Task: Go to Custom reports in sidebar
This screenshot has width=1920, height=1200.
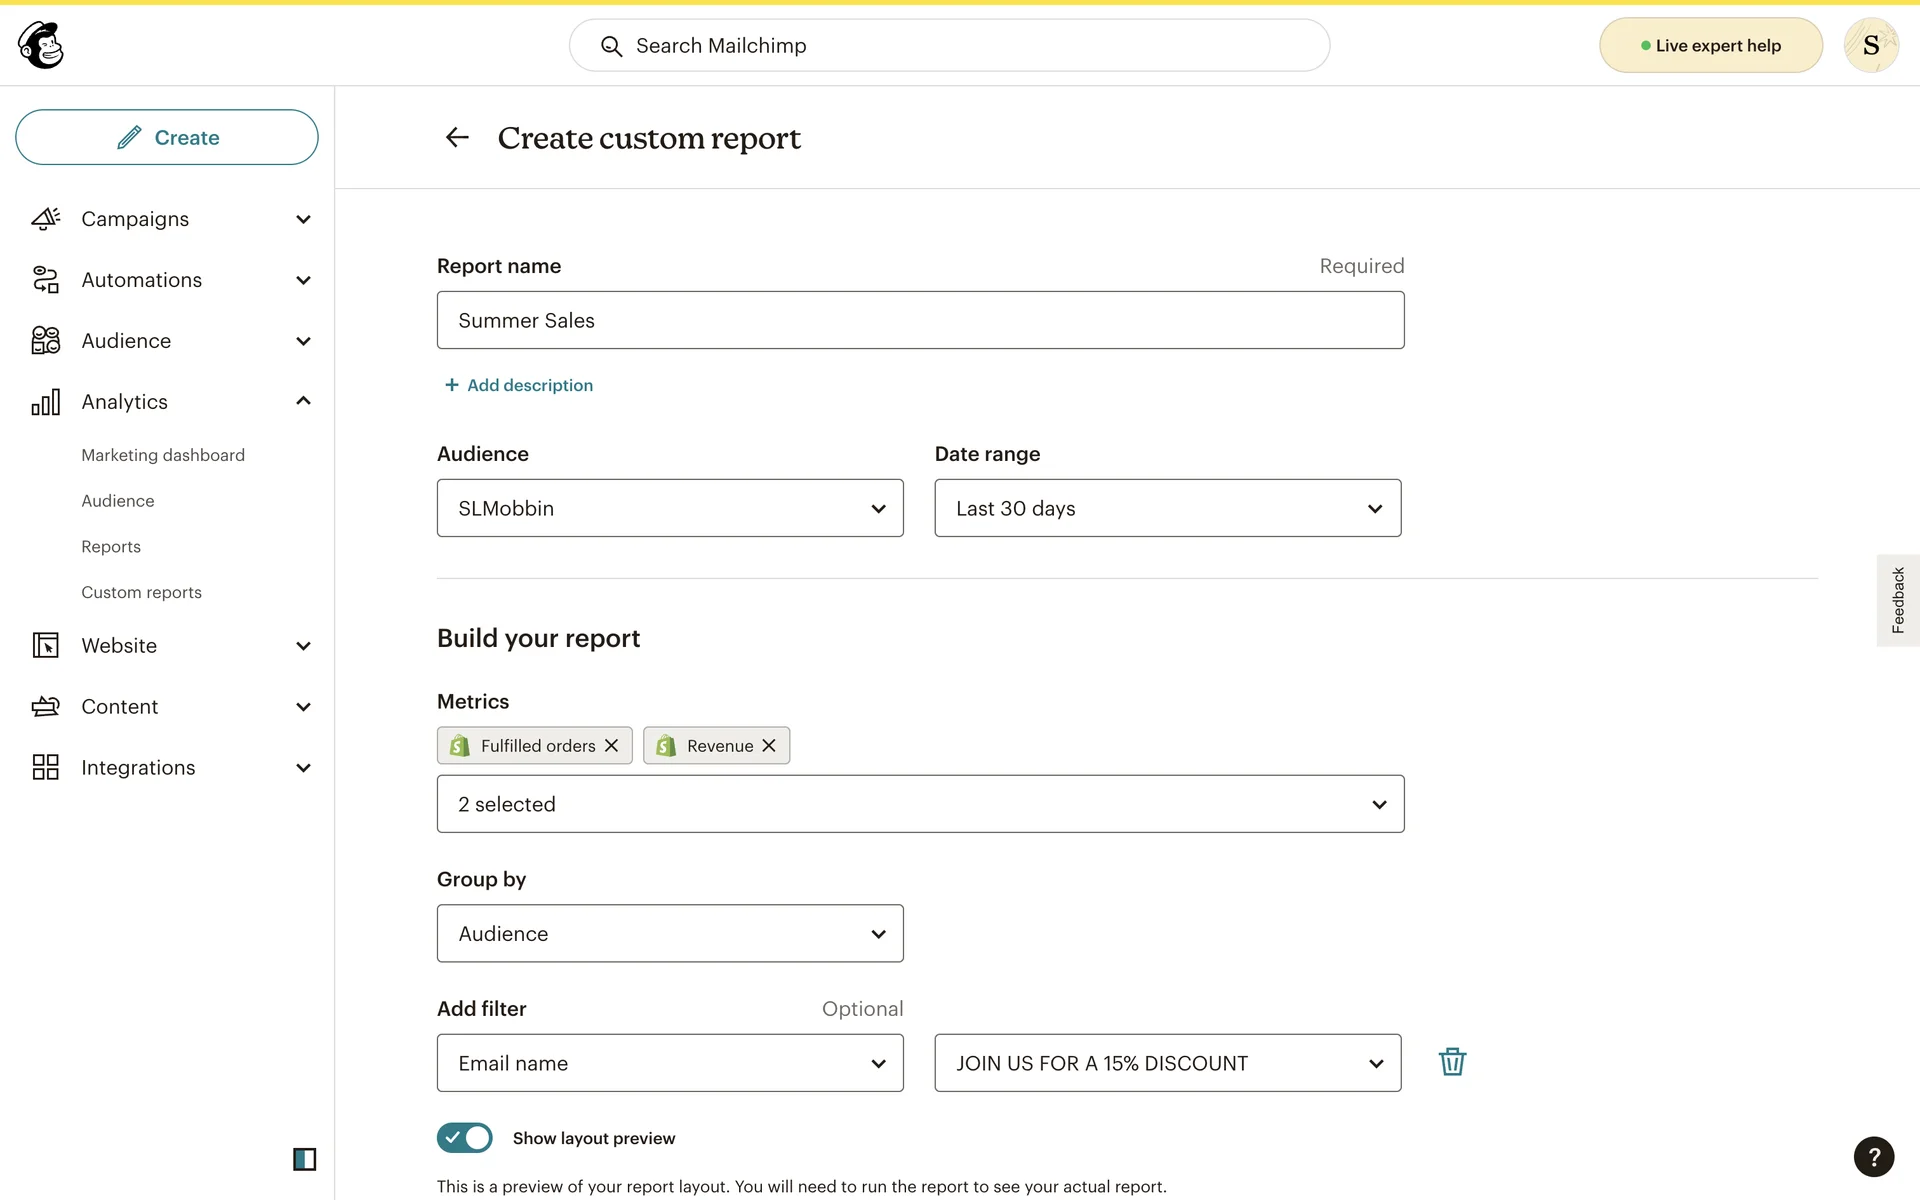Action: [x=141, y=592]
